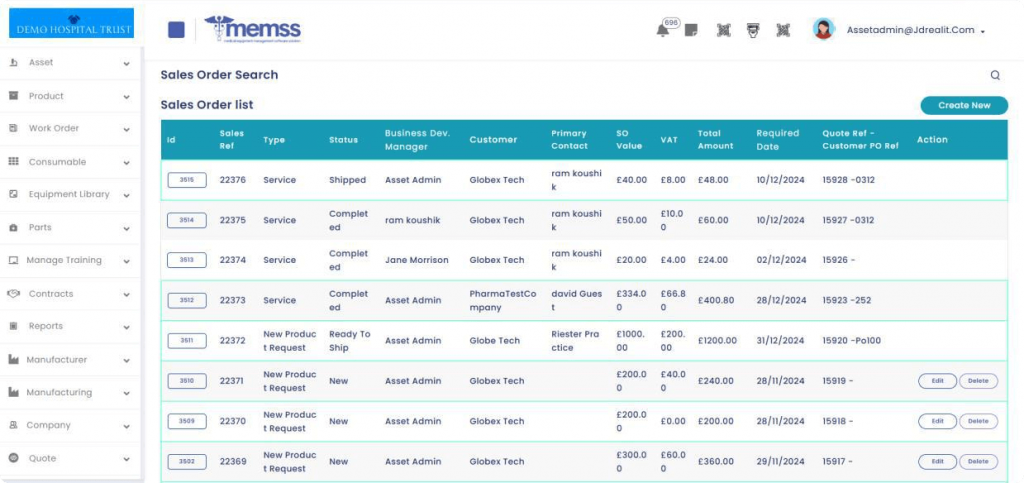Screen dimensions: 1024x483
Task: Delete sales order 22369
Action: pyautogui.click(x=978, y=462)
